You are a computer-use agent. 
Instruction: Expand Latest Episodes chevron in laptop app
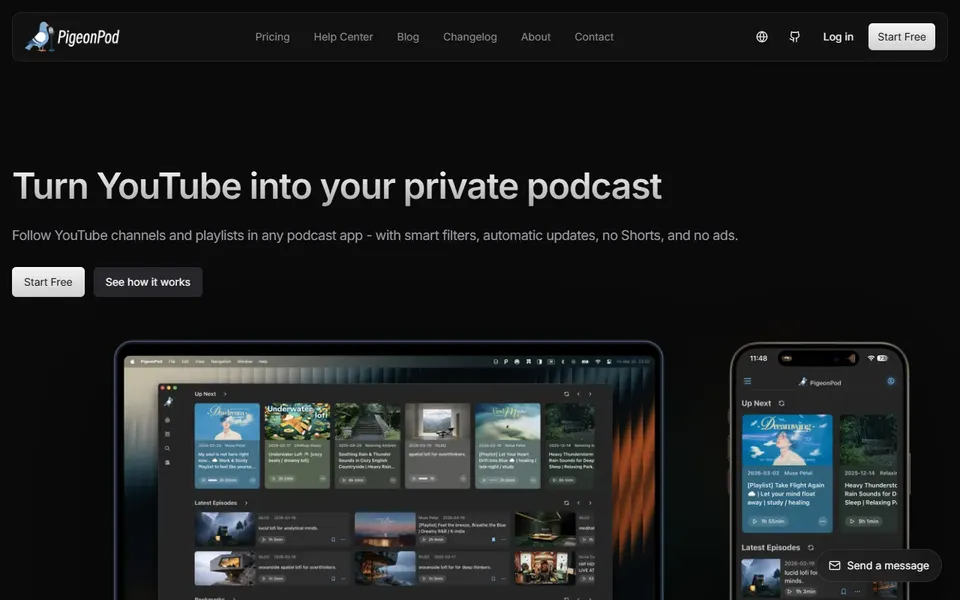tap(246, 503)
